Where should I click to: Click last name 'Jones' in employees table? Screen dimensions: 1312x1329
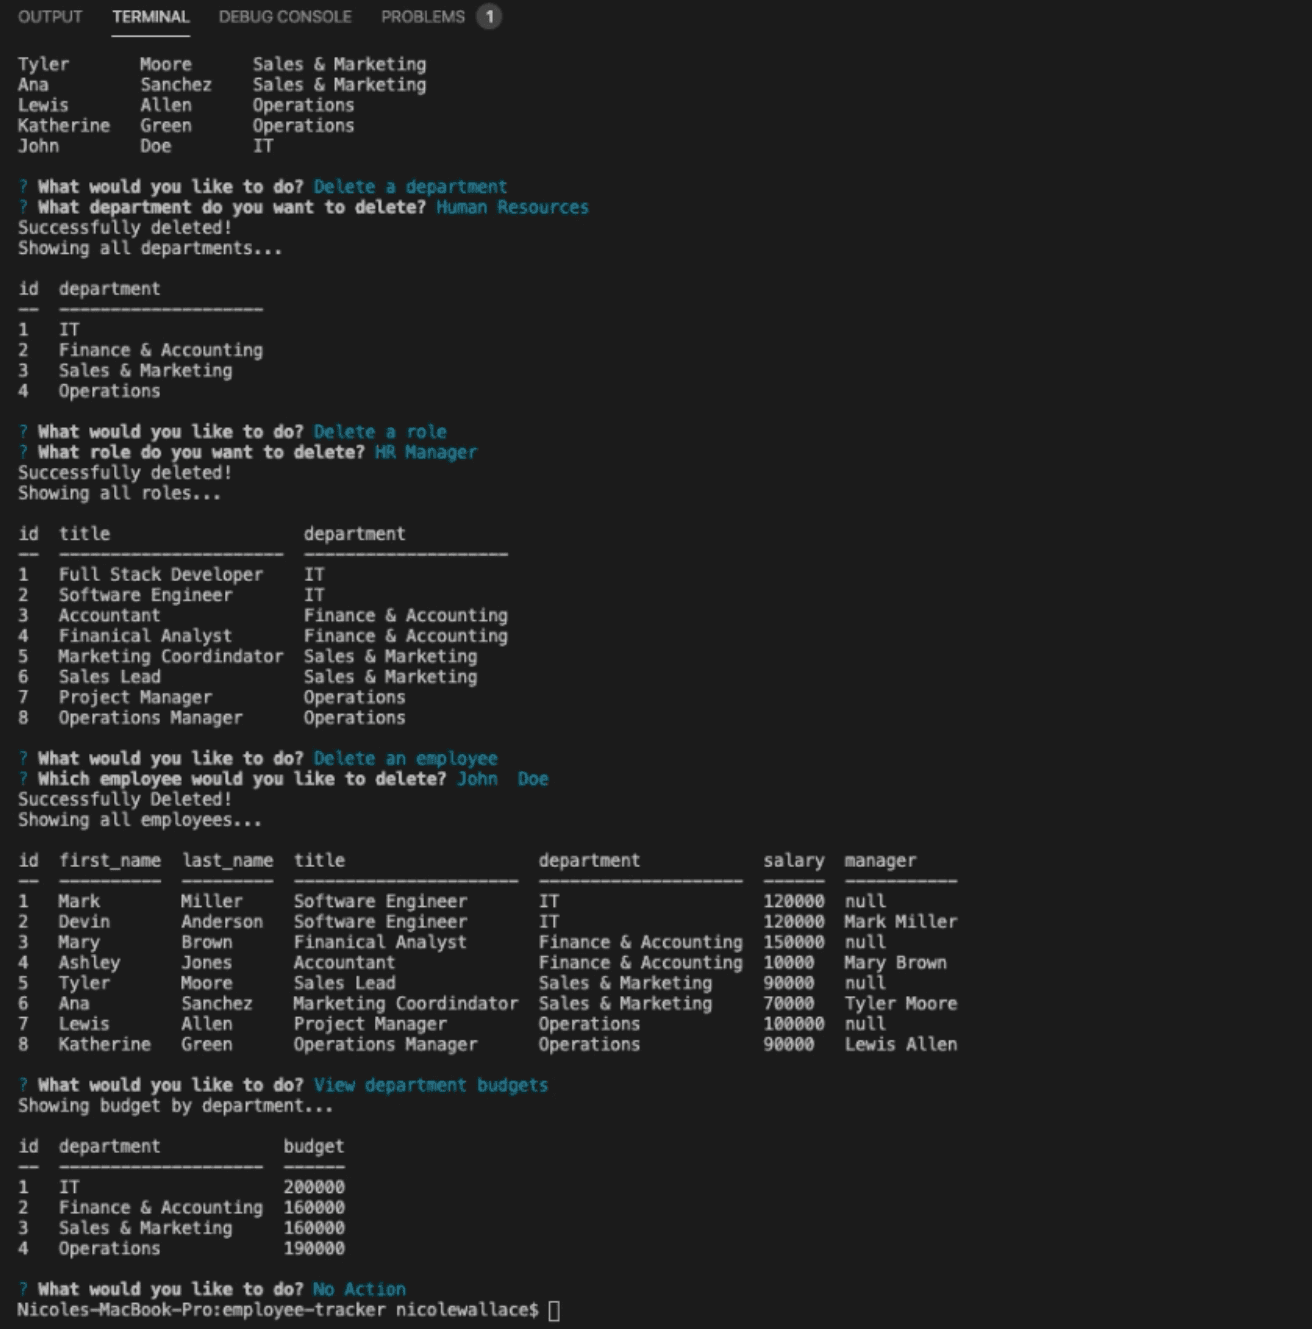click(x=207, y=963)
